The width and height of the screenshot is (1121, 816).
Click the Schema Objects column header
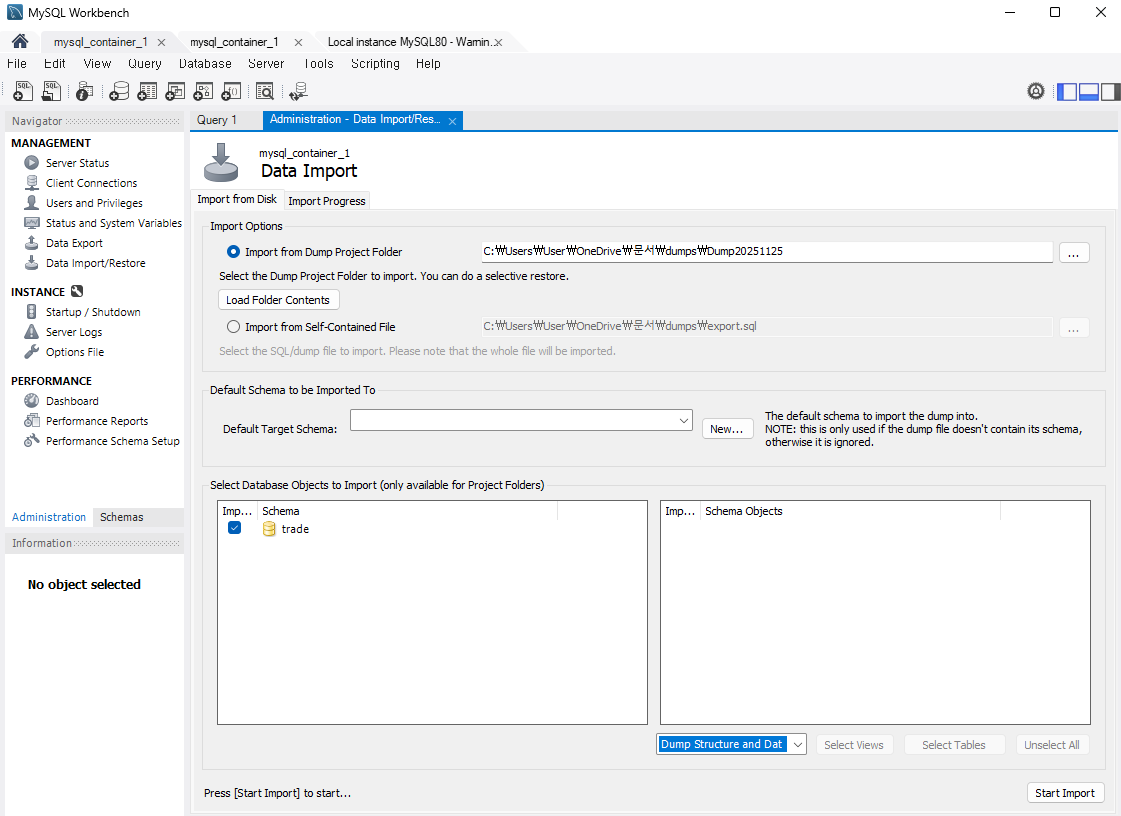point(850,511)
